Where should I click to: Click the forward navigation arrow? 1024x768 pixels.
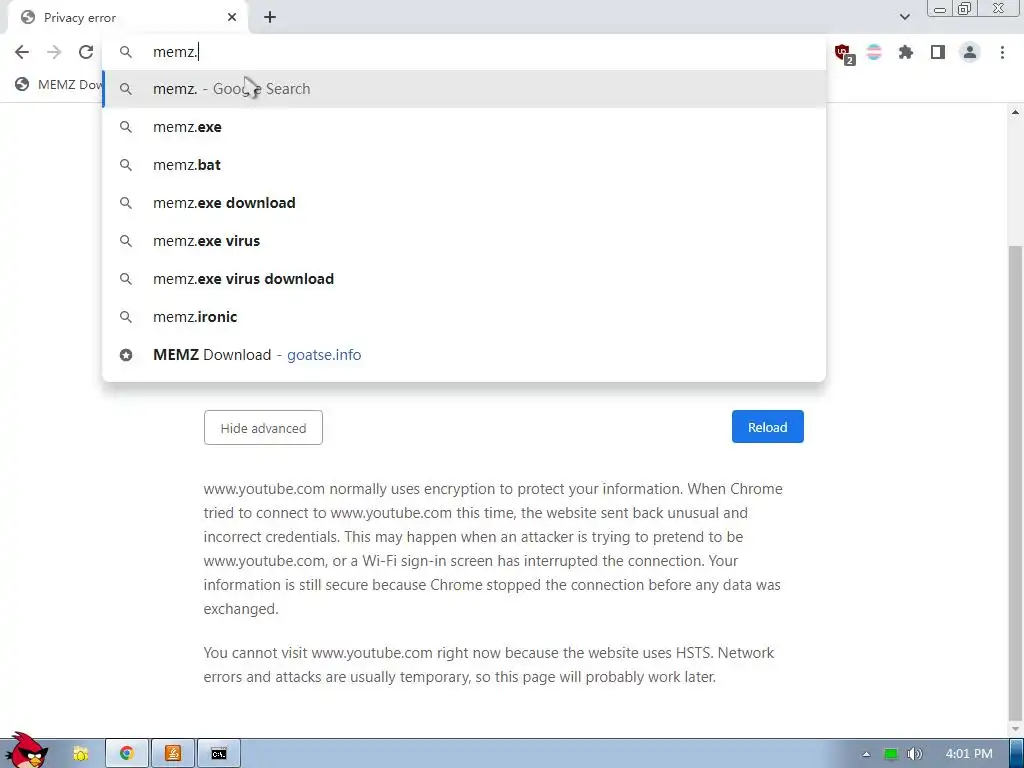pos(54,52)
